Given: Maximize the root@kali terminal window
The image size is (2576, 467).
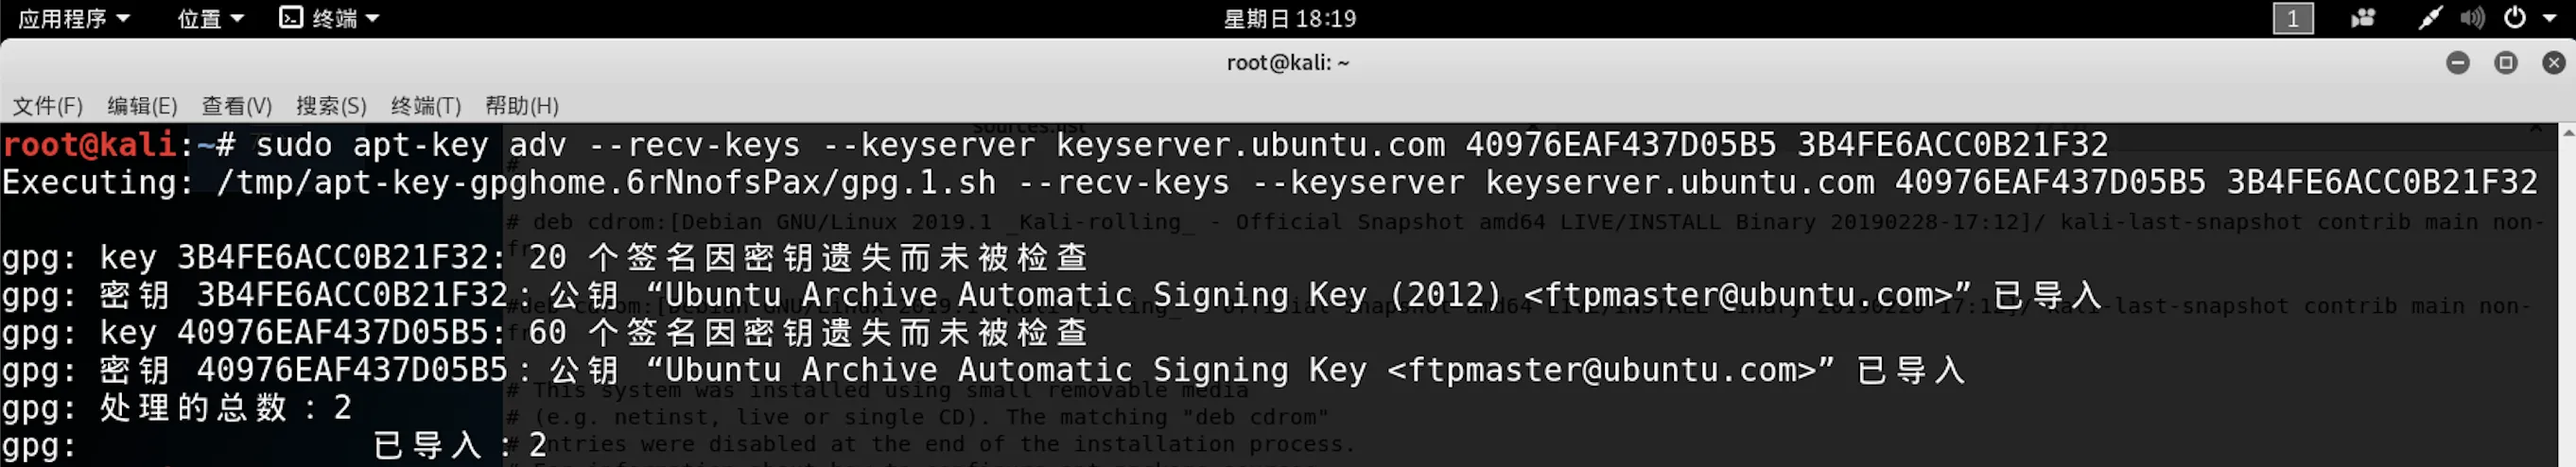Looking at the screenshot, I should (x=2506, y=63).
